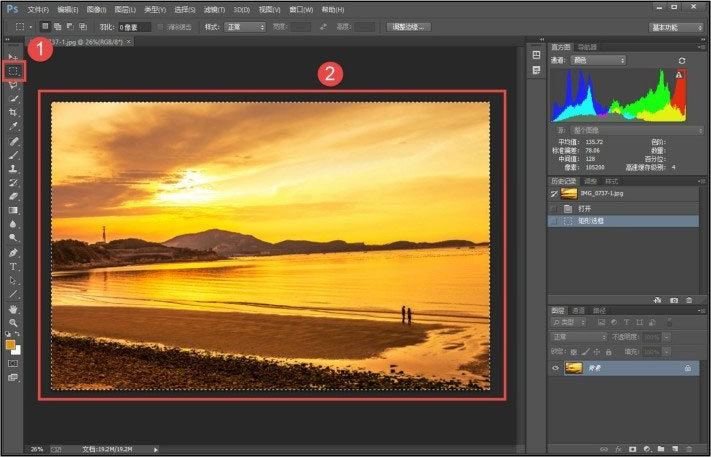The width and height of the screenshot is (711, 457).
Task: Hide the 背景 layer using eye icon
Action: pos(555,368)
